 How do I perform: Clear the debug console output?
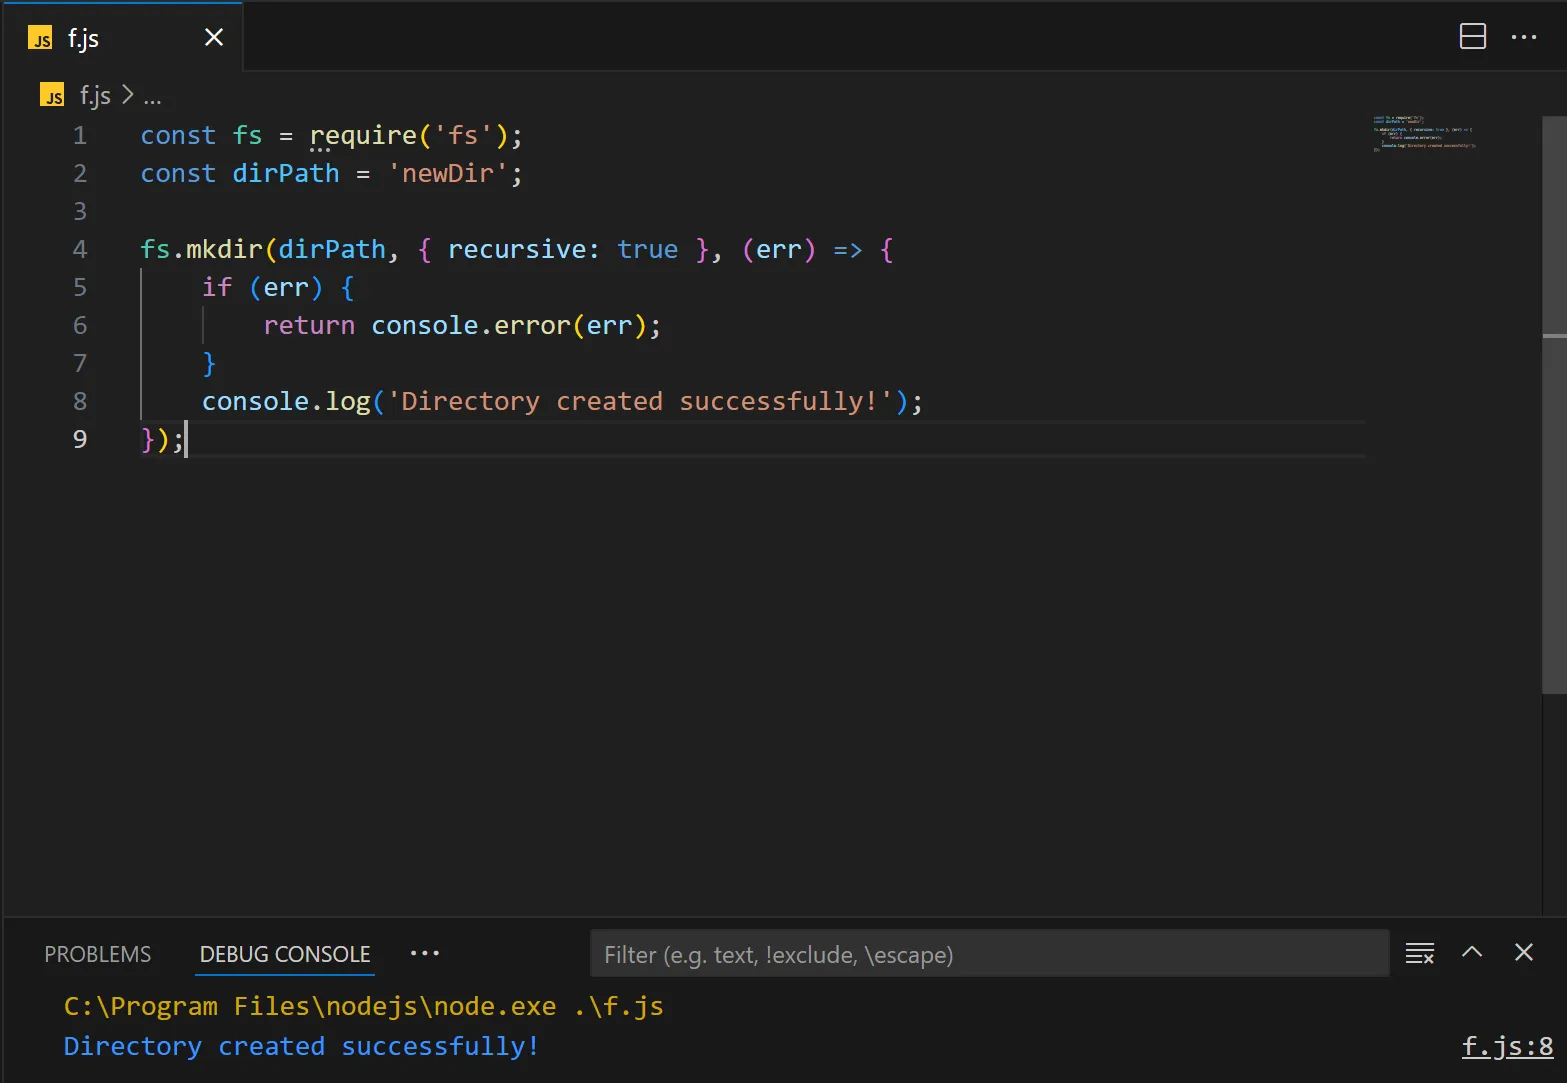tap(1420, 953)
